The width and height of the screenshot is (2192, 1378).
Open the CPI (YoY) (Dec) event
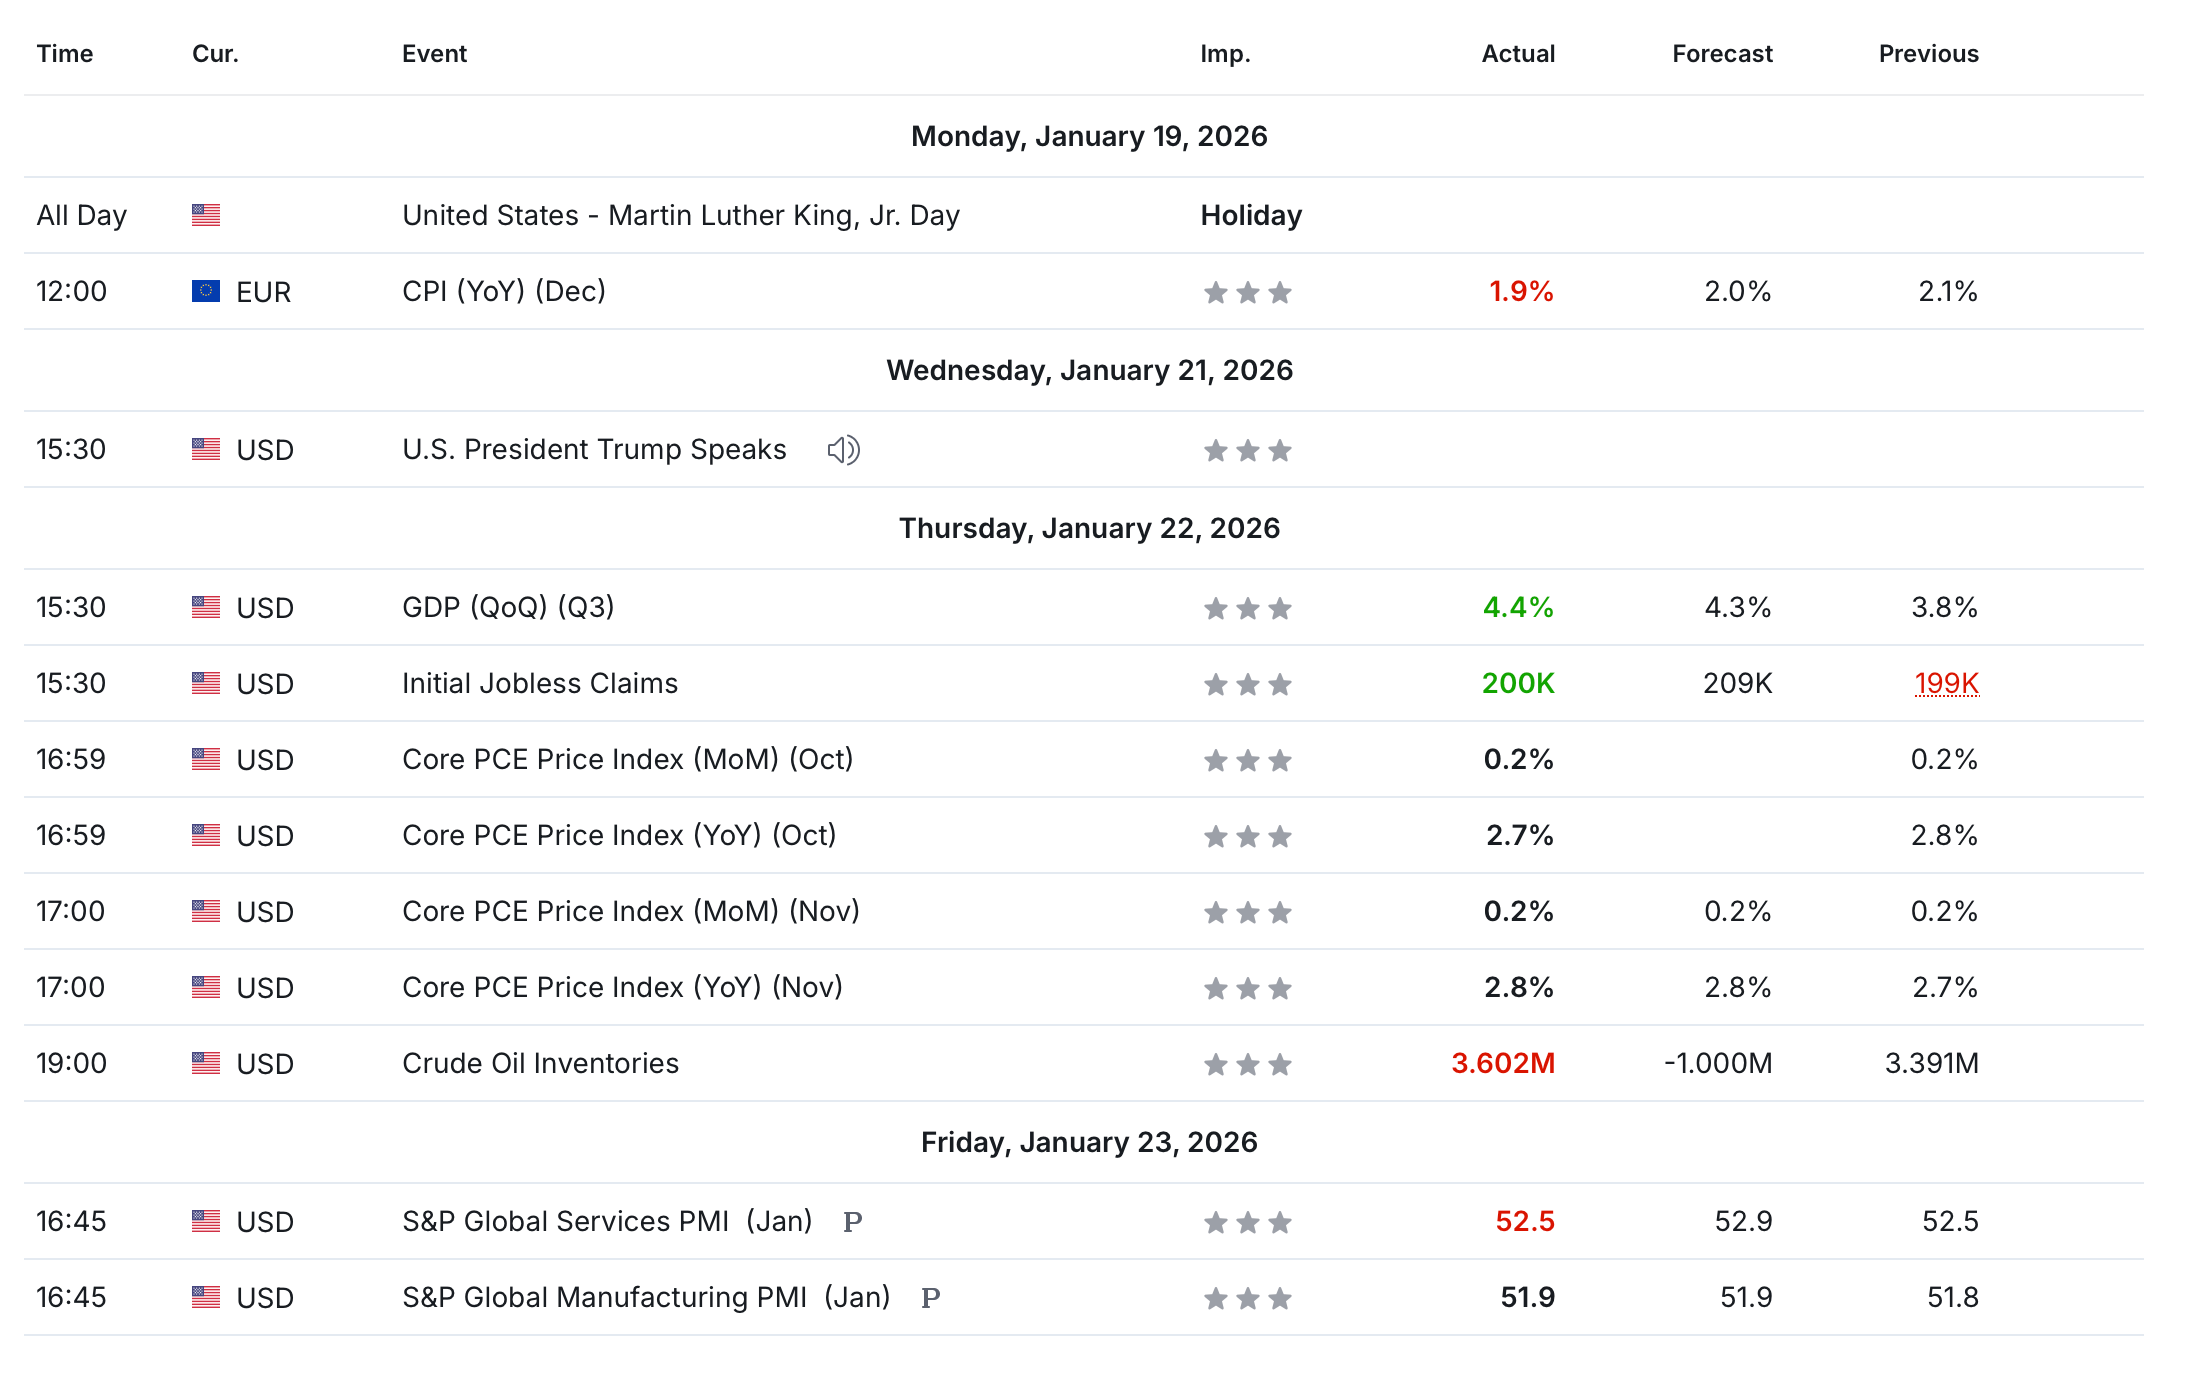(x=504, y=291)
